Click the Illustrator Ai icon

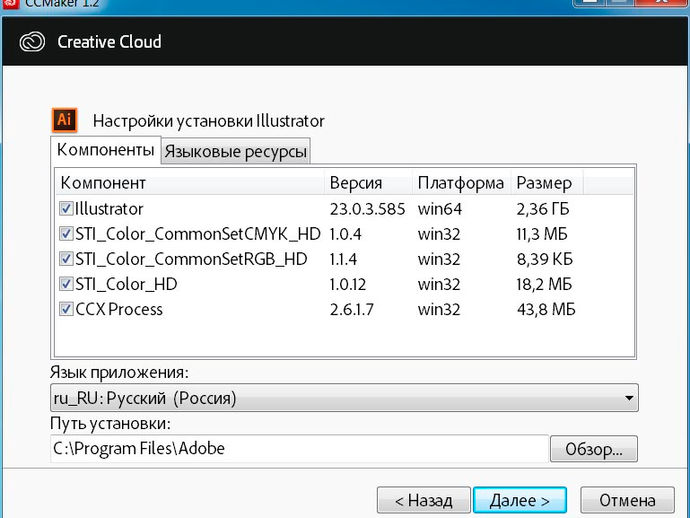tap(65, 120)
